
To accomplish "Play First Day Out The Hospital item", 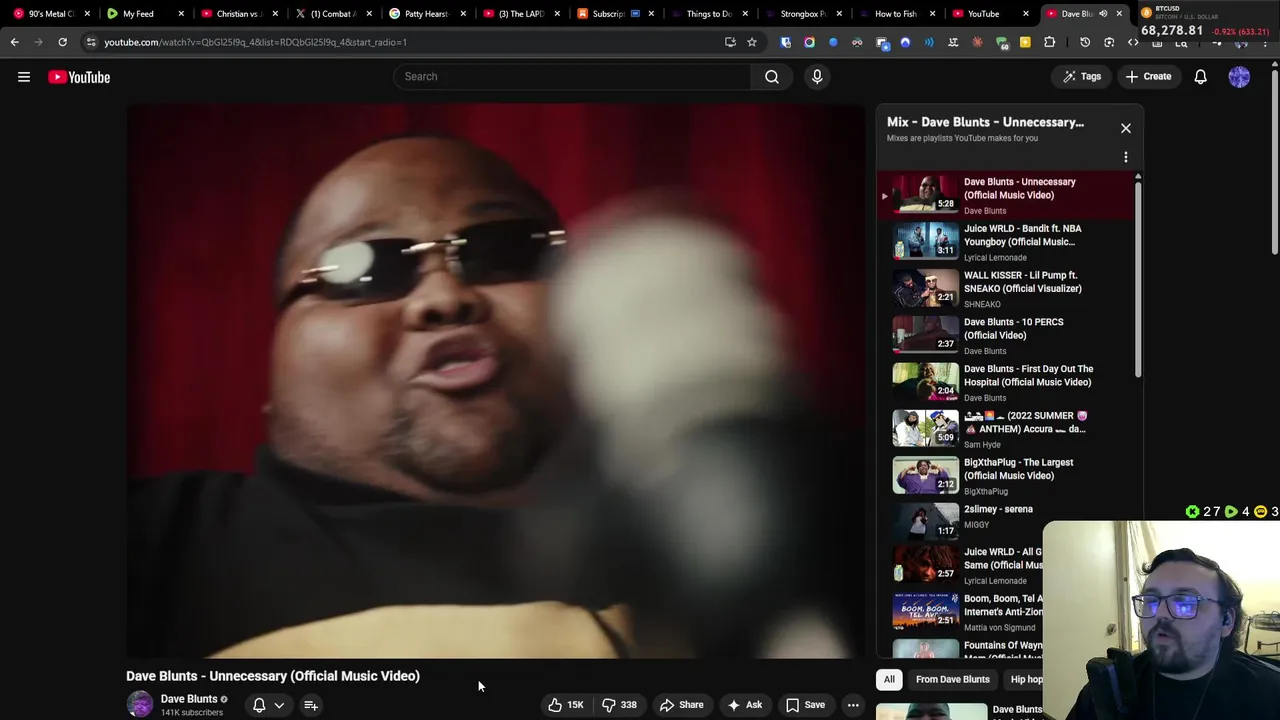I will point(1007,383).
